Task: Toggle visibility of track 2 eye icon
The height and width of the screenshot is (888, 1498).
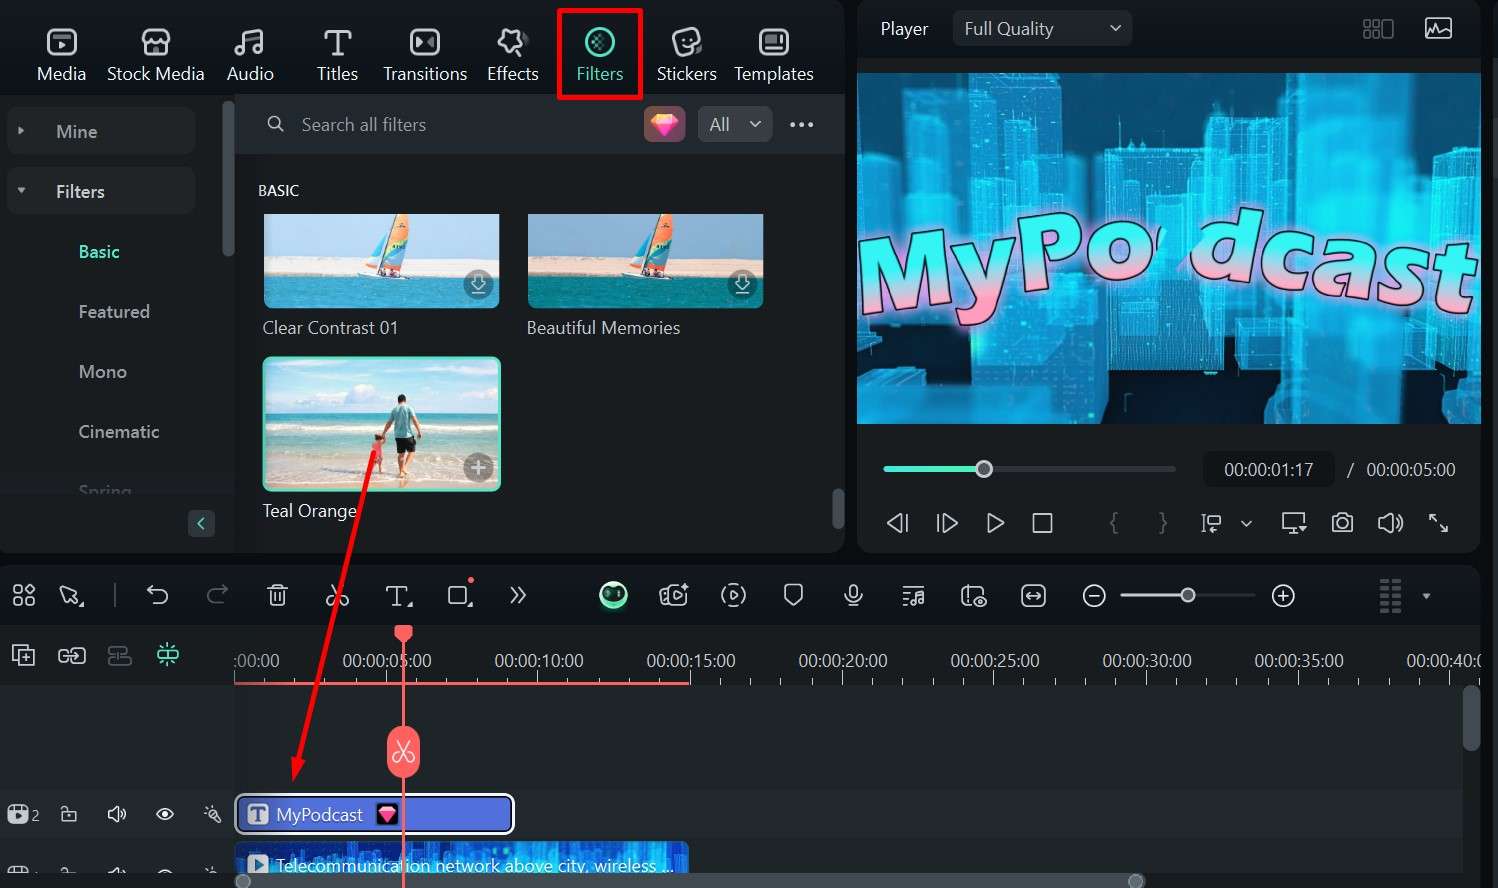Action: click(x=165, y=815)
